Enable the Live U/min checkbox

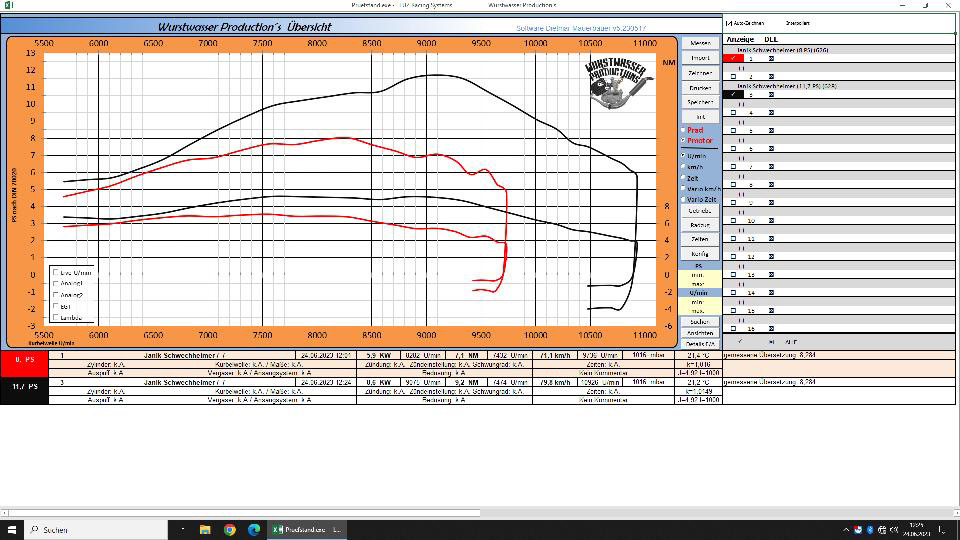[x=56, y=272]
